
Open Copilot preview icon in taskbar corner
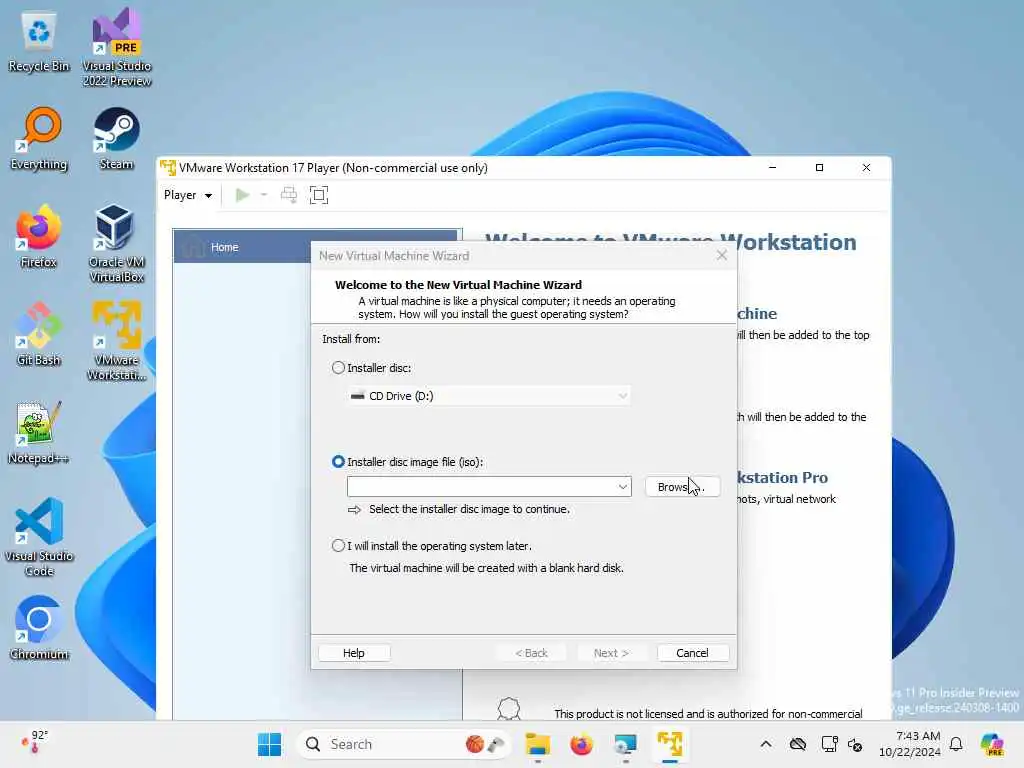(x=992, y=744)
